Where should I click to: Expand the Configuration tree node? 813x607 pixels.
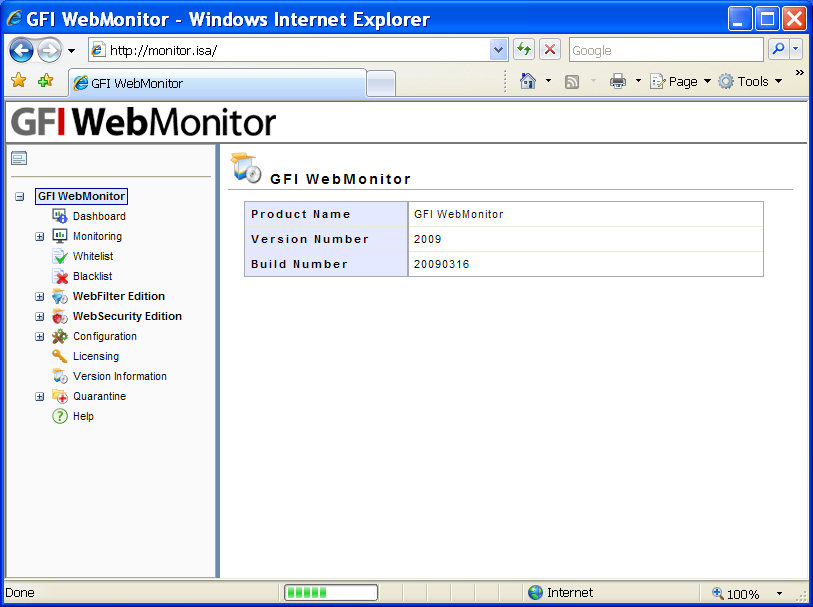[x=39, y=336]
